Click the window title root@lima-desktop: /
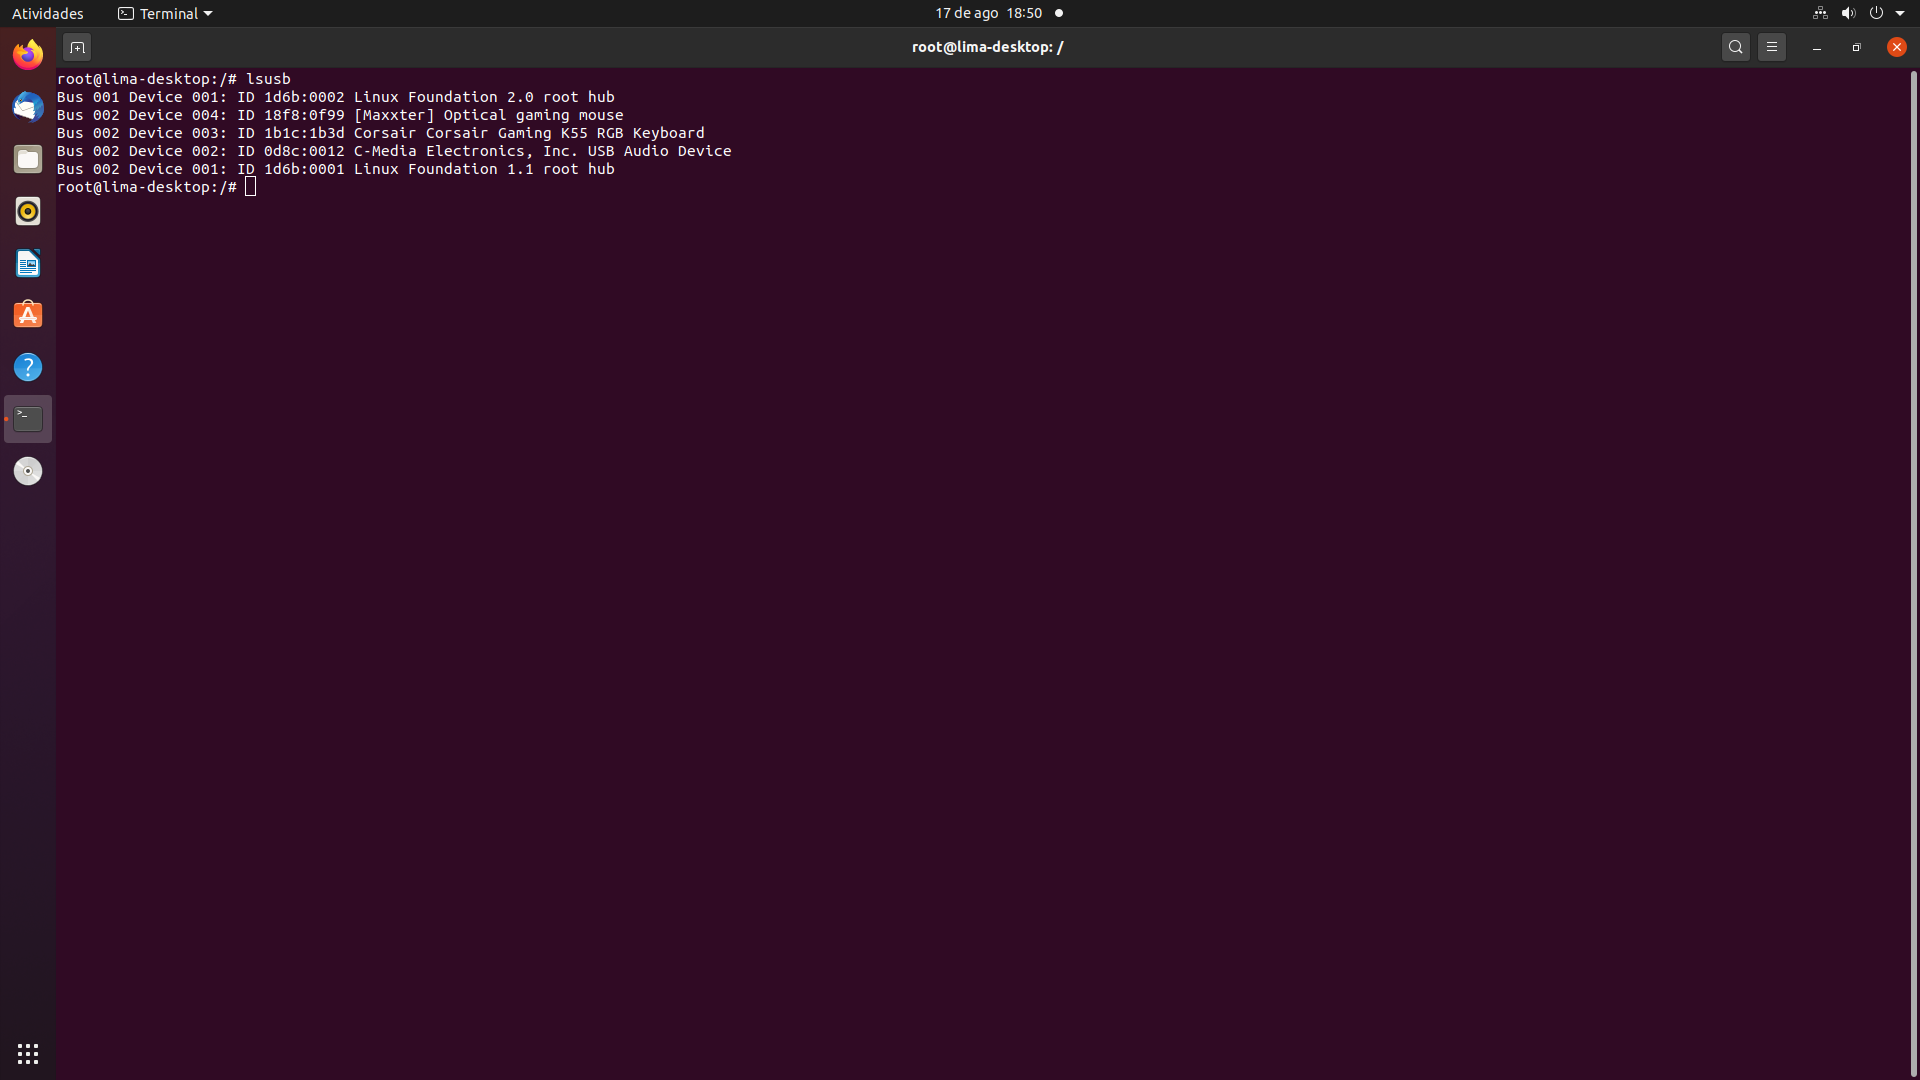The height and width of the screenshot is (1080, 1920). 987,47
